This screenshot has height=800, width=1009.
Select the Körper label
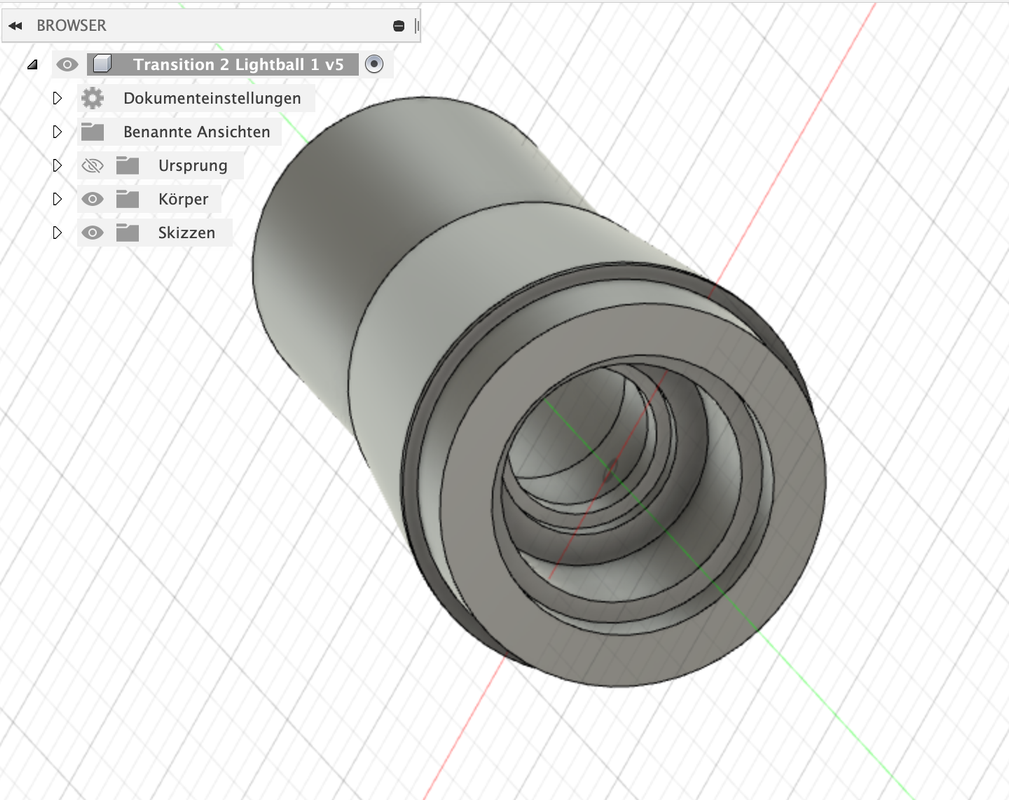(183, 200)
